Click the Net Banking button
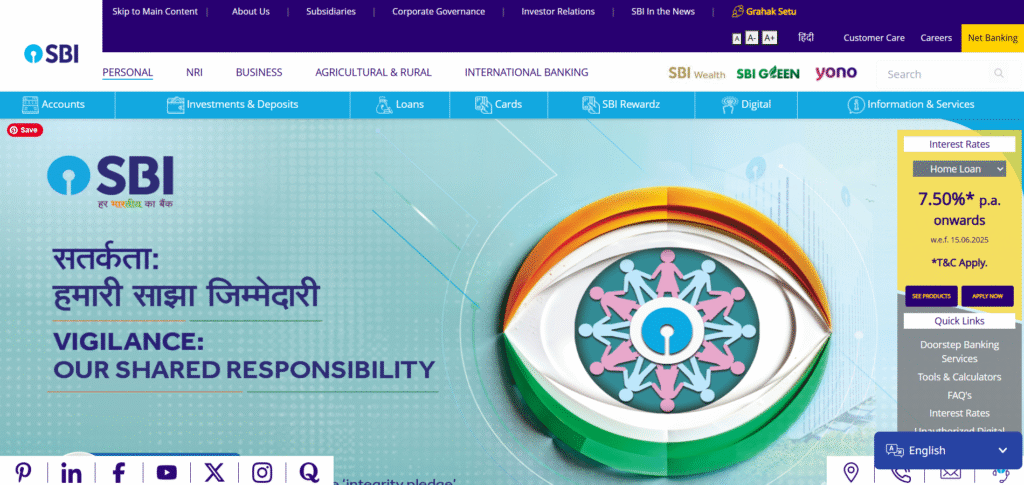This screenshot has width=1024, height=485. pyautogui.click(x=993, y=38)
